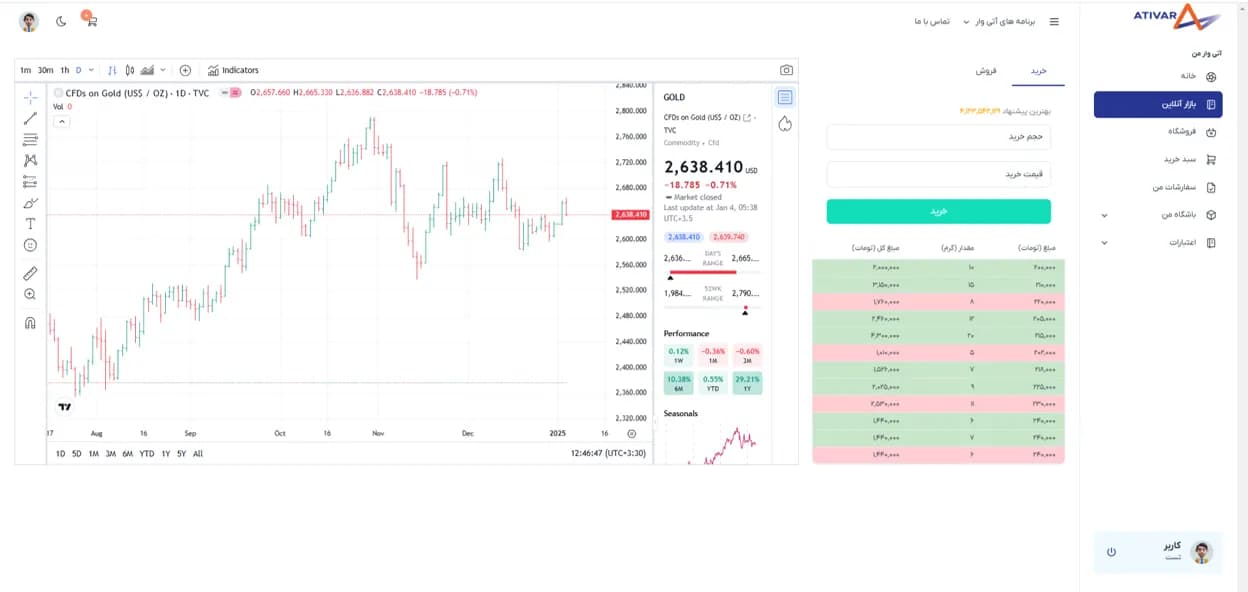
Task: Click the green خرید submit button
Action: 938,211
